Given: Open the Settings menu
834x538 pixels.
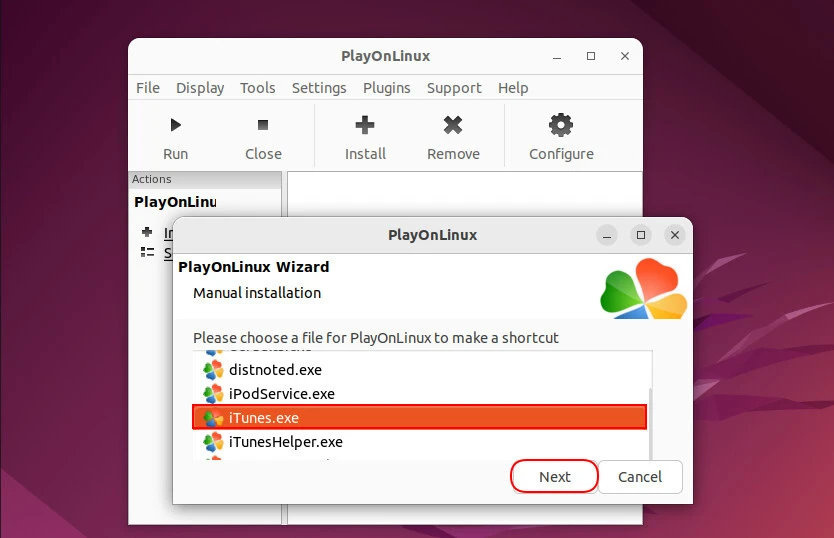Looking at the screenshot, I should pos(319,88).
